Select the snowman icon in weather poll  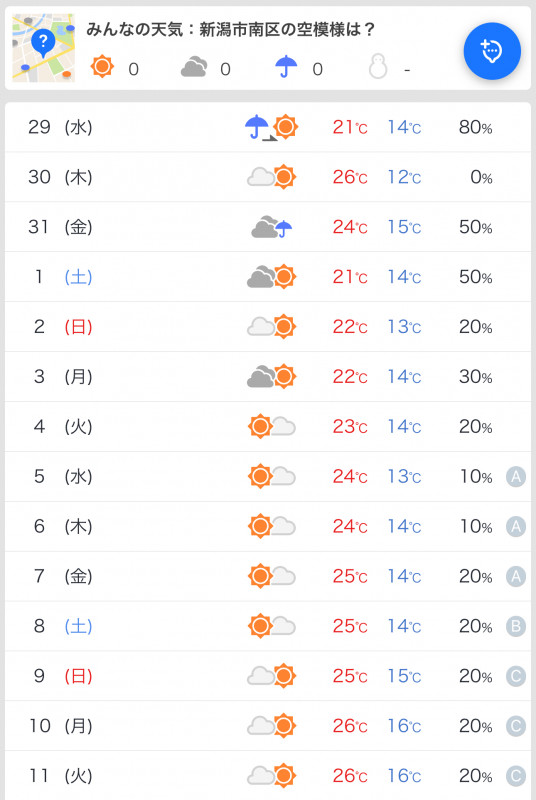[x=378, y=67]
